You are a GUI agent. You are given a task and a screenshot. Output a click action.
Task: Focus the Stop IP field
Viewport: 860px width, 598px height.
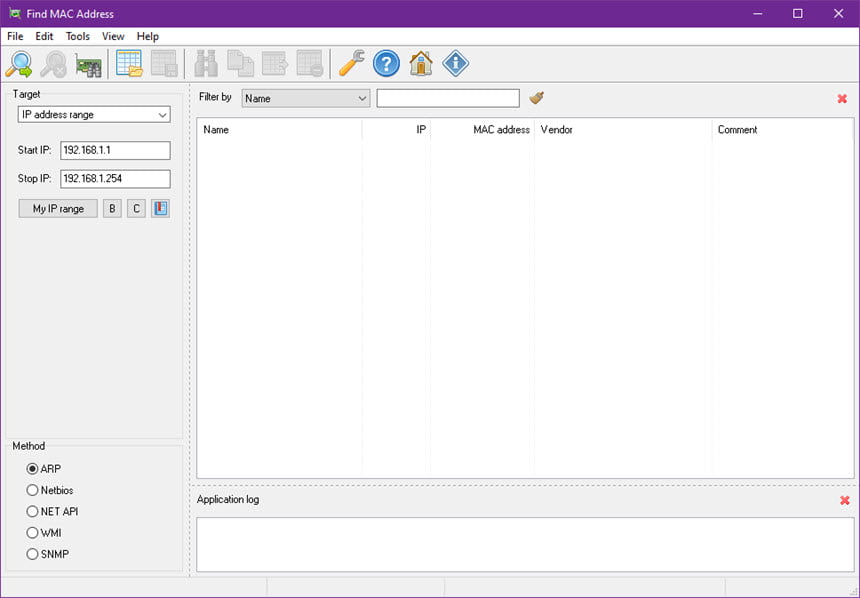pos(115,179)
